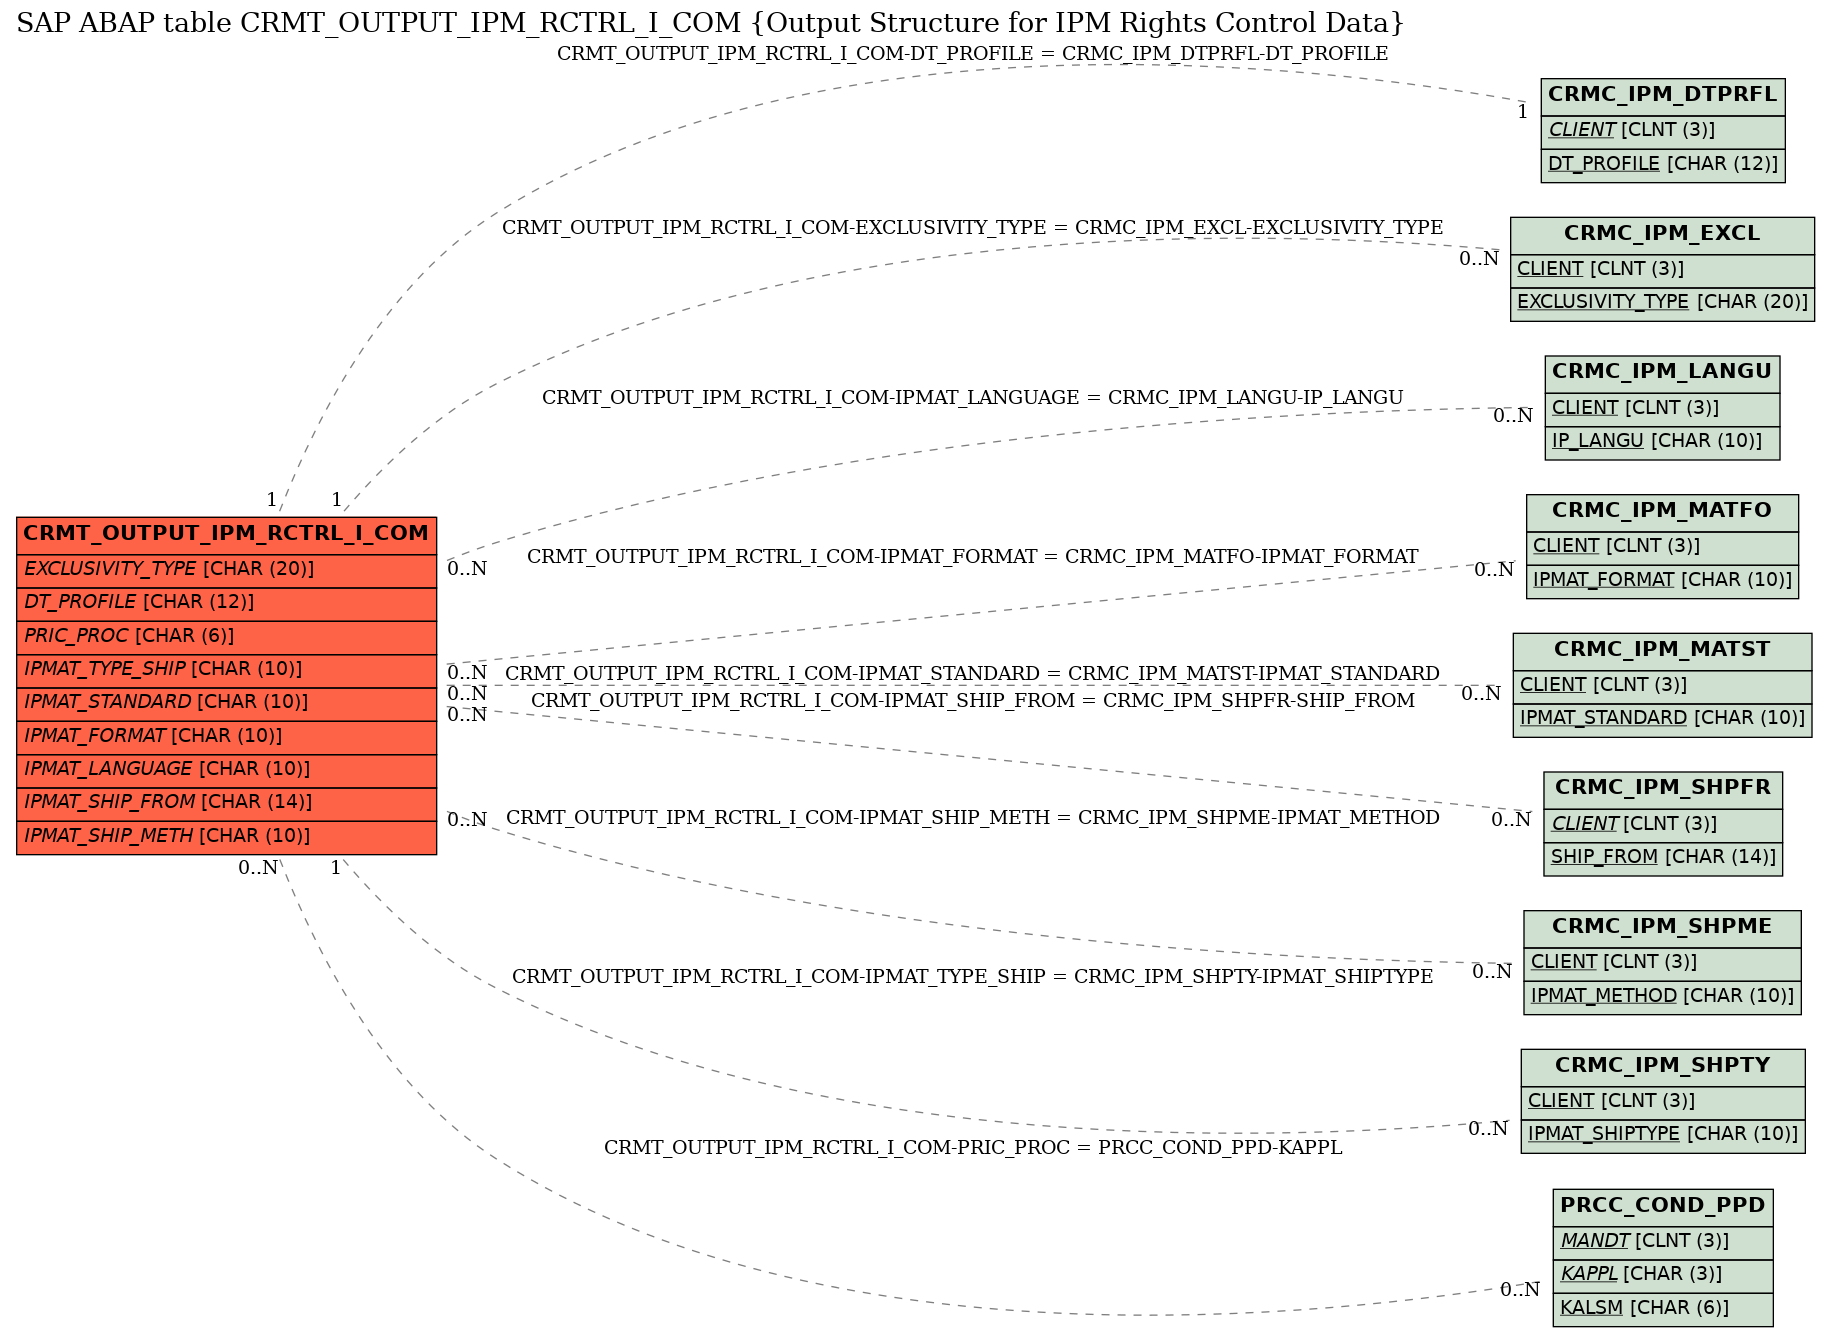Image resolution: width=1831 pixels, height=1337 pixels.
Task: Click the IPMAT_STANDARD relation label text
Action: coord(972,674)
